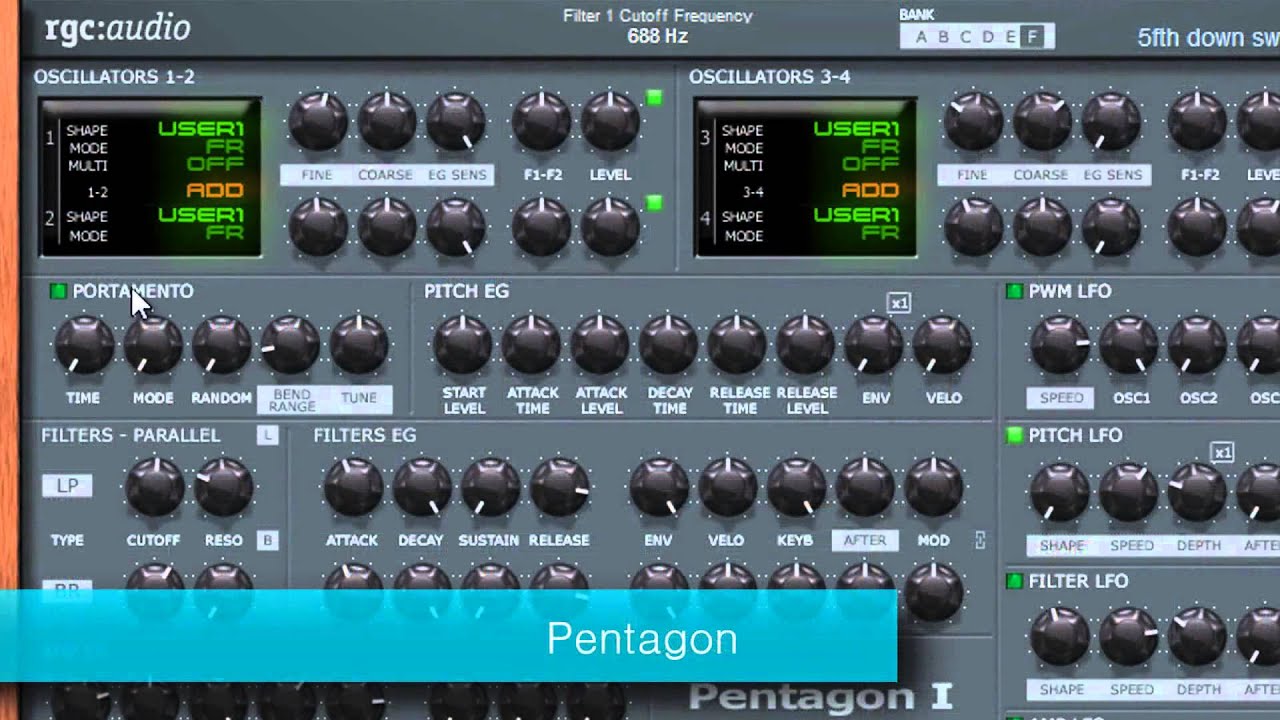Select bank F
The image size is (1280, 720).
(1033, 38)
